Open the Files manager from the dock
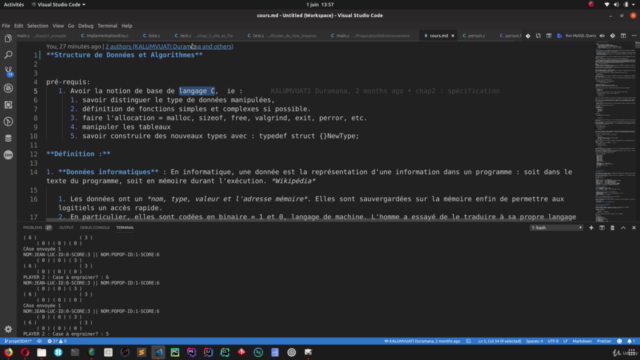 point(42,352)
